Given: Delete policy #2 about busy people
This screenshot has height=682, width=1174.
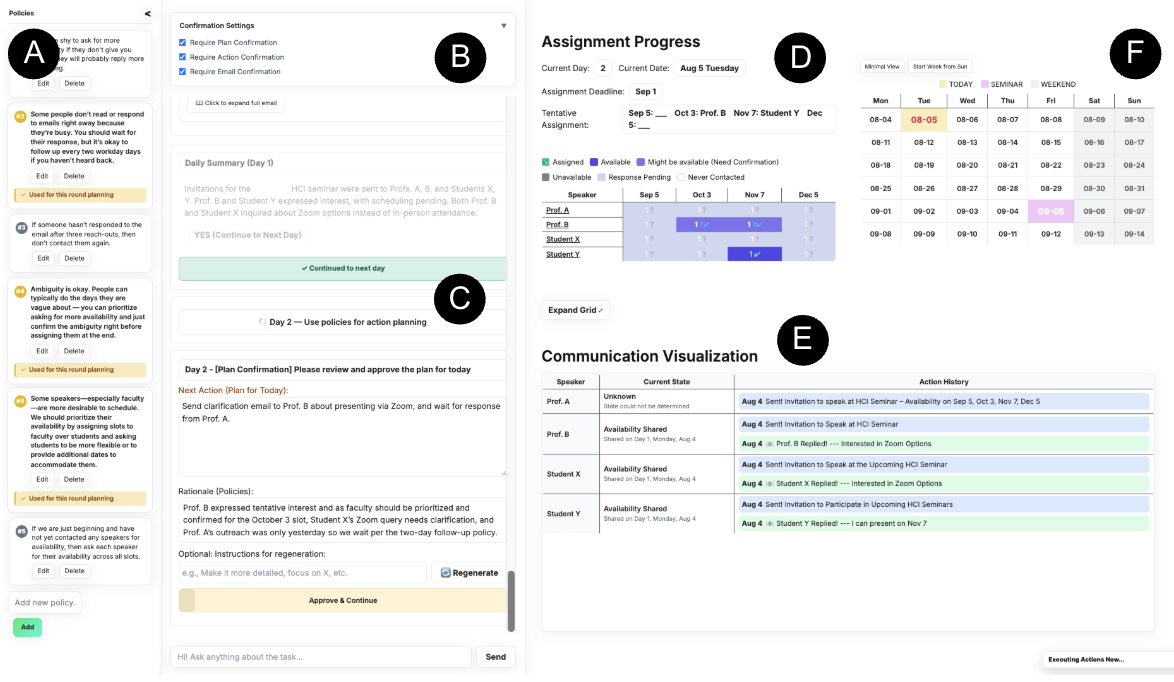Looking at the screenshot, I should 74,176.
